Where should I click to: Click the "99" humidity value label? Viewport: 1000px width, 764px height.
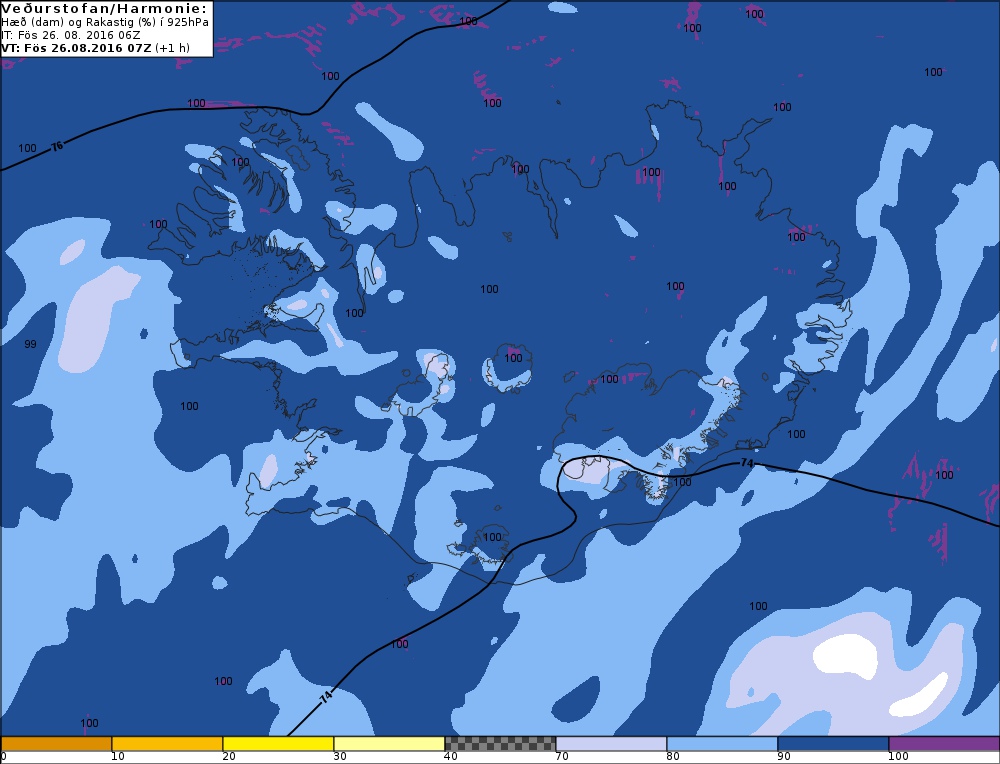tap(30, 344)
